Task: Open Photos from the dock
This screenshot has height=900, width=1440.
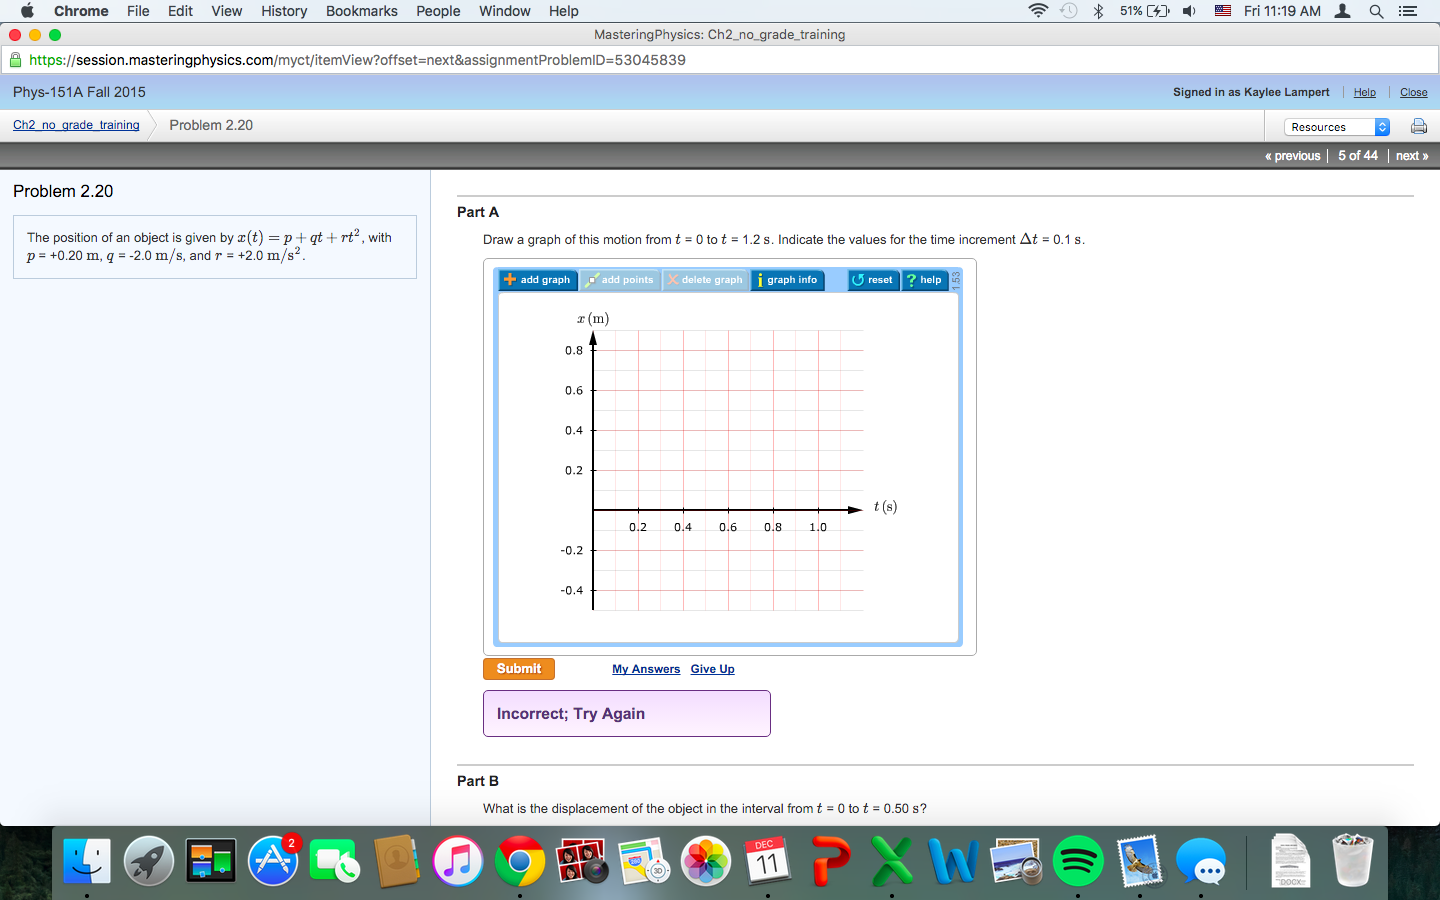Action: pos(706,861)
